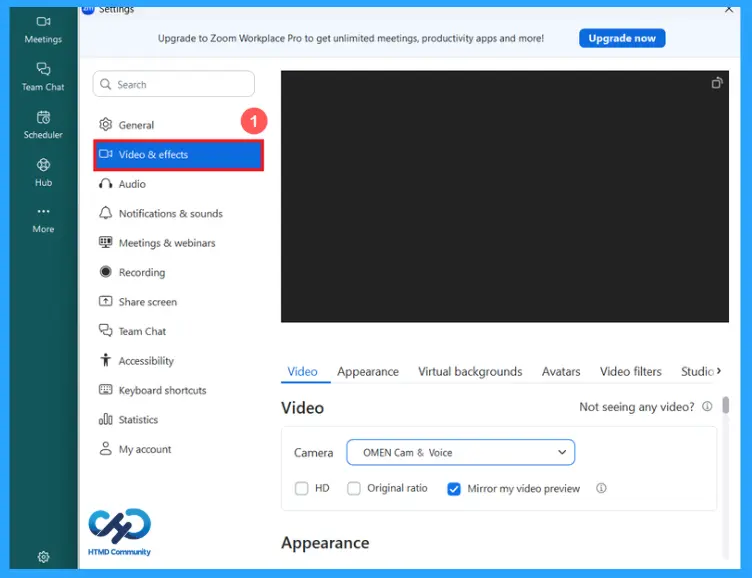
Task: Open Team Chat settings category
Action: 178,331
